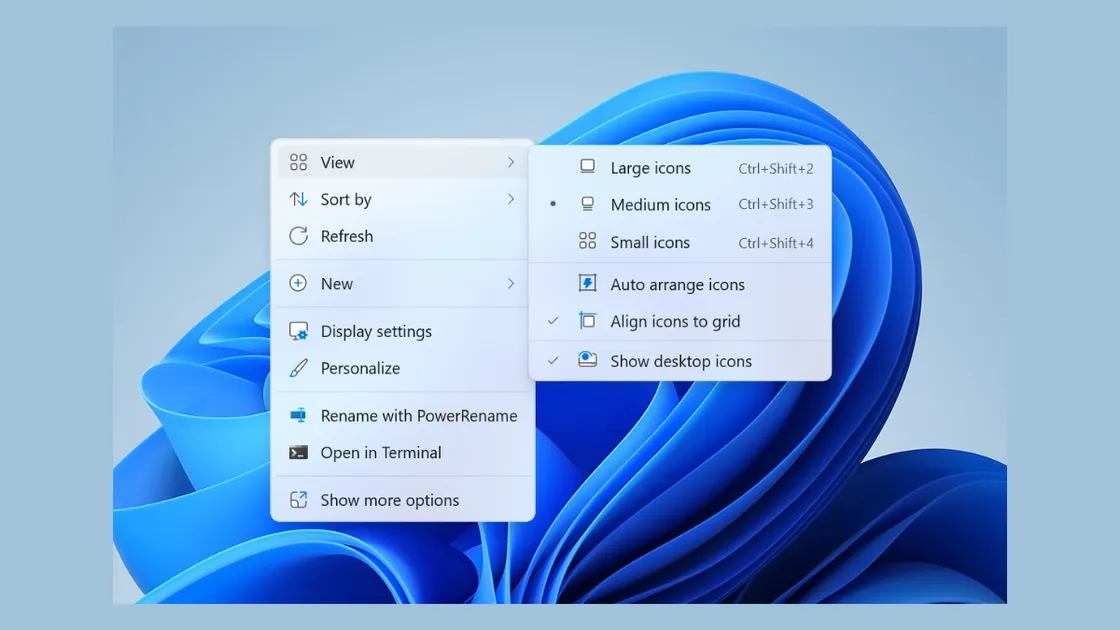Click the Show more options icon
This screenshot has width=1120, height=630.
point(298,499)
